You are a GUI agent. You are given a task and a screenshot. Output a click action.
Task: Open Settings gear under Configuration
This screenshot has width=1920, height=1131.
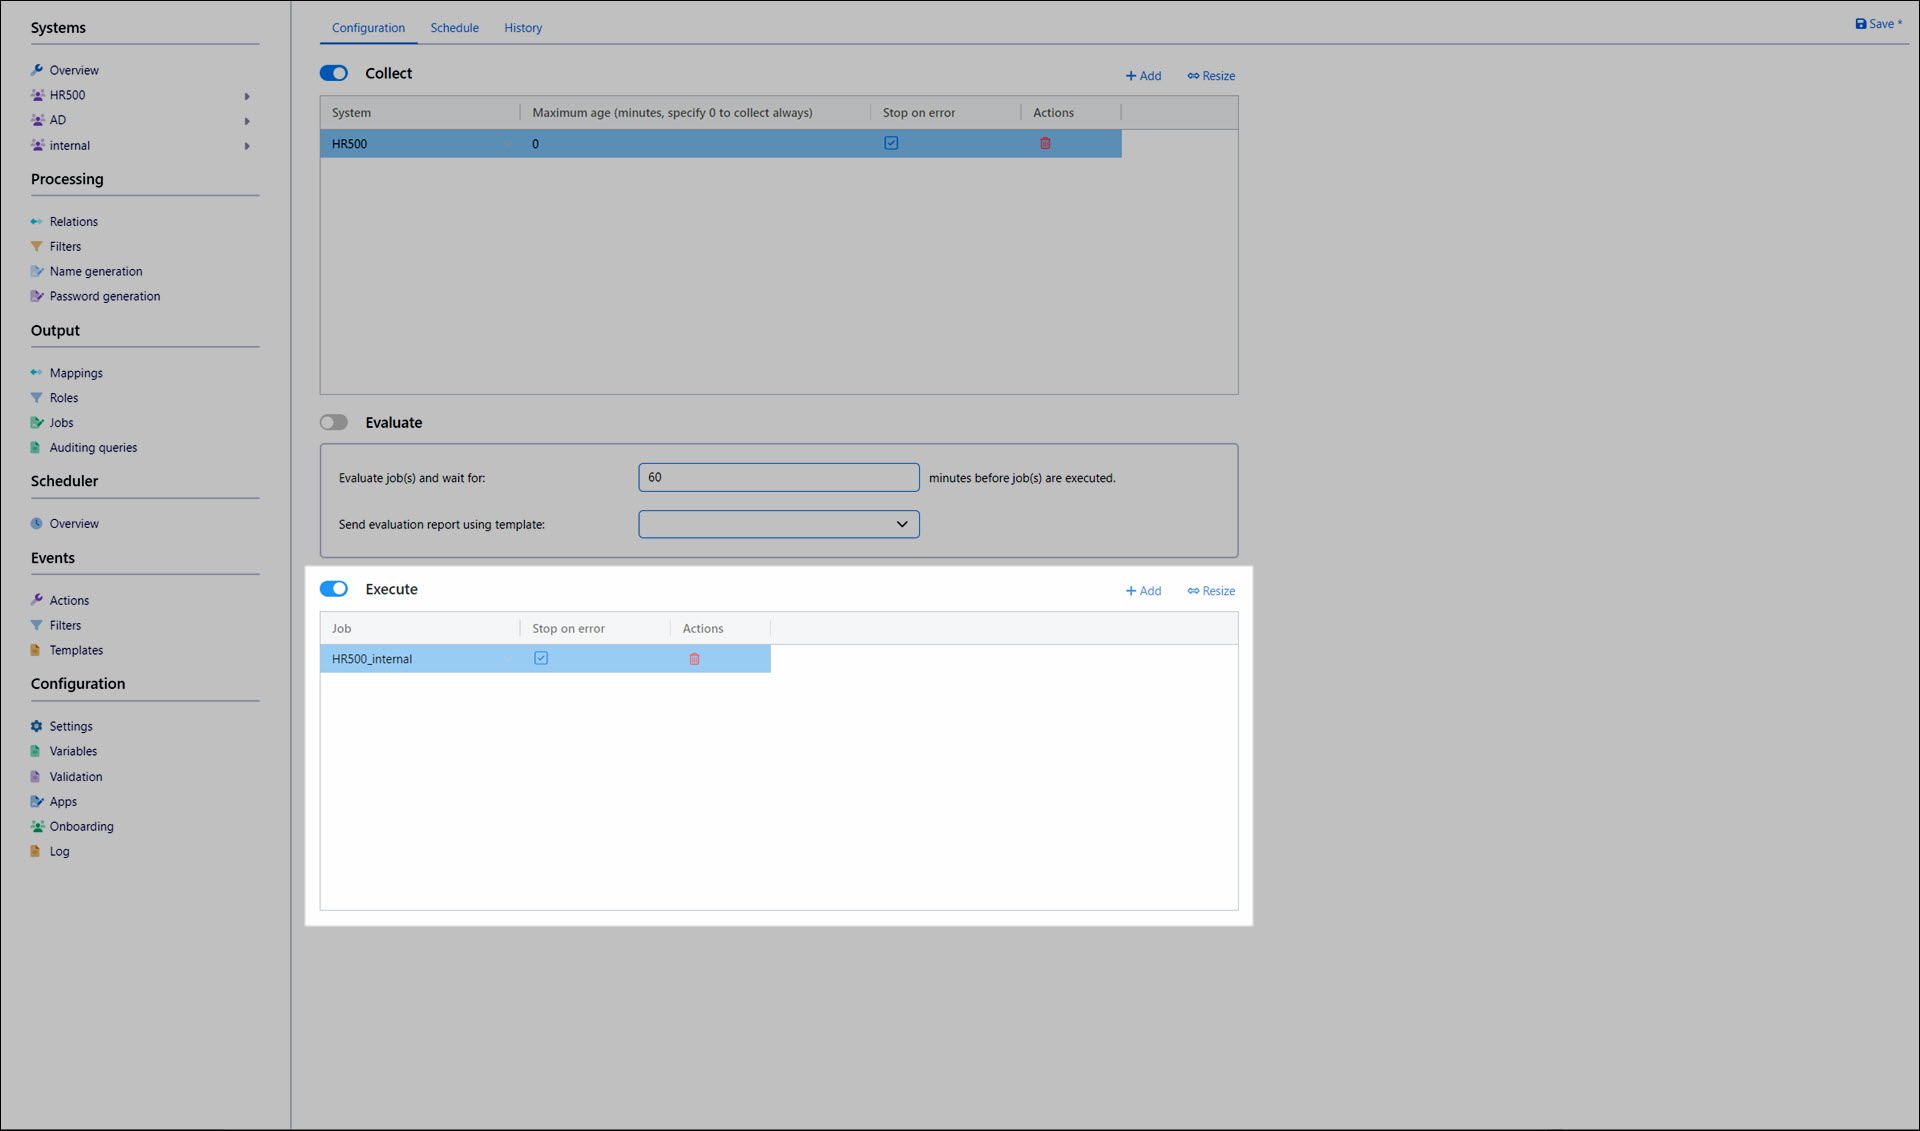[x=70, y=726]
